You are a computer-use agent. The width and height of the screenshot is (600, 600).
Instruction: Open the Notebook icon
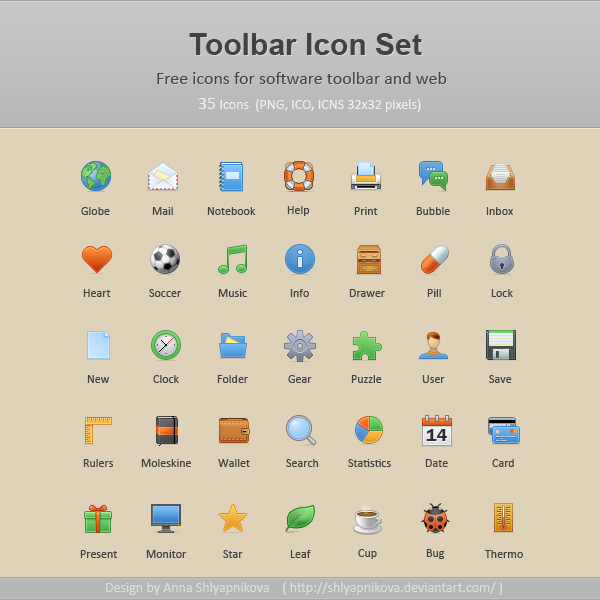coord(231,176)
